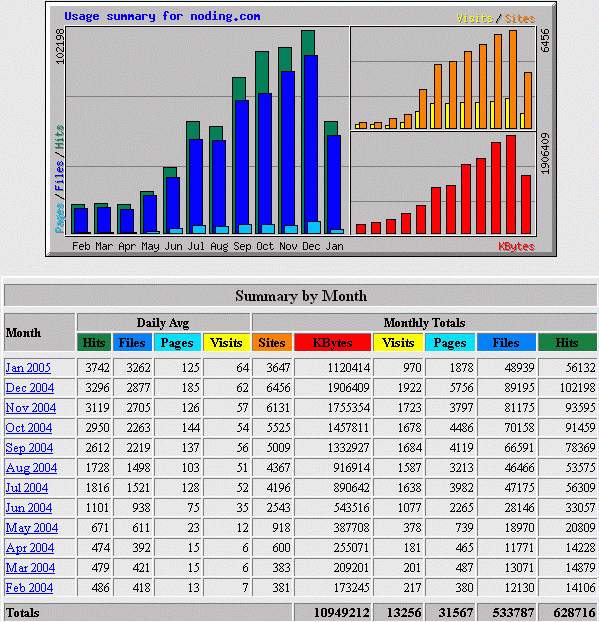Select the Apr 2004 link
The width and height of the screenshot is (599, 622).
point(30,548)
